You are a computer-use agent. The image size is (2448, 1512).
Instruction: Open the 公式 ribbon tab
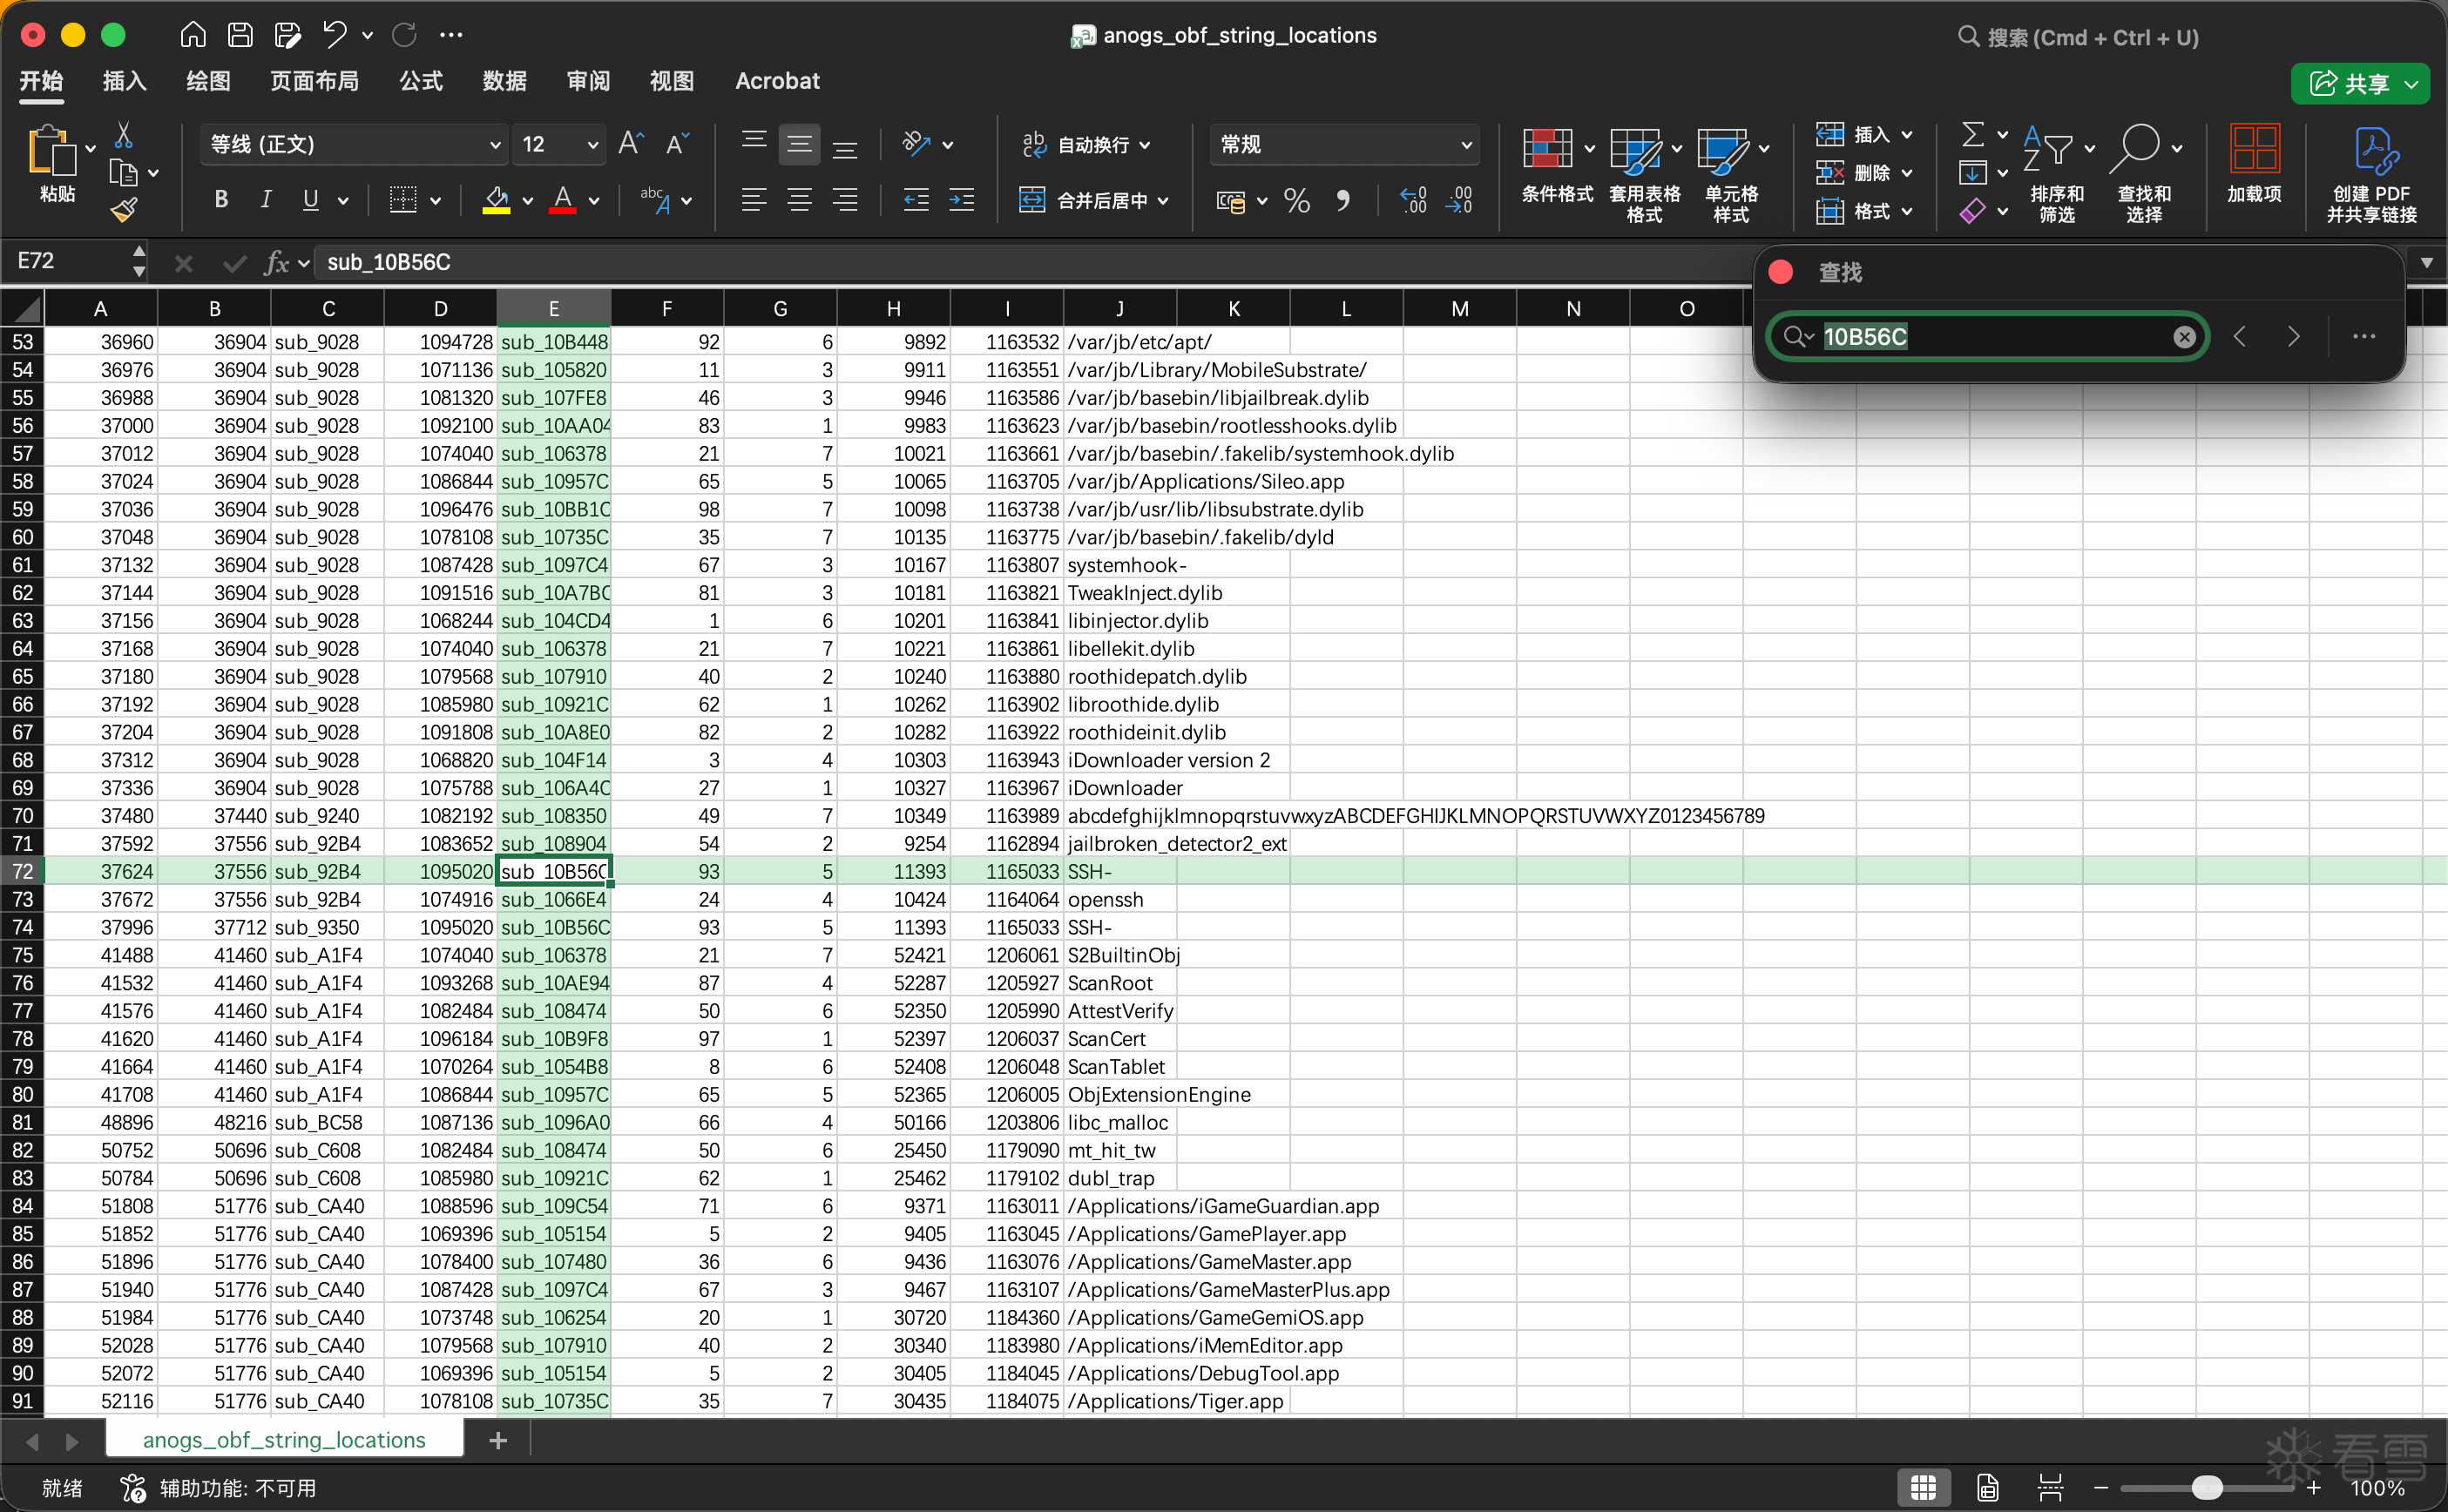(x=421, y=81)
